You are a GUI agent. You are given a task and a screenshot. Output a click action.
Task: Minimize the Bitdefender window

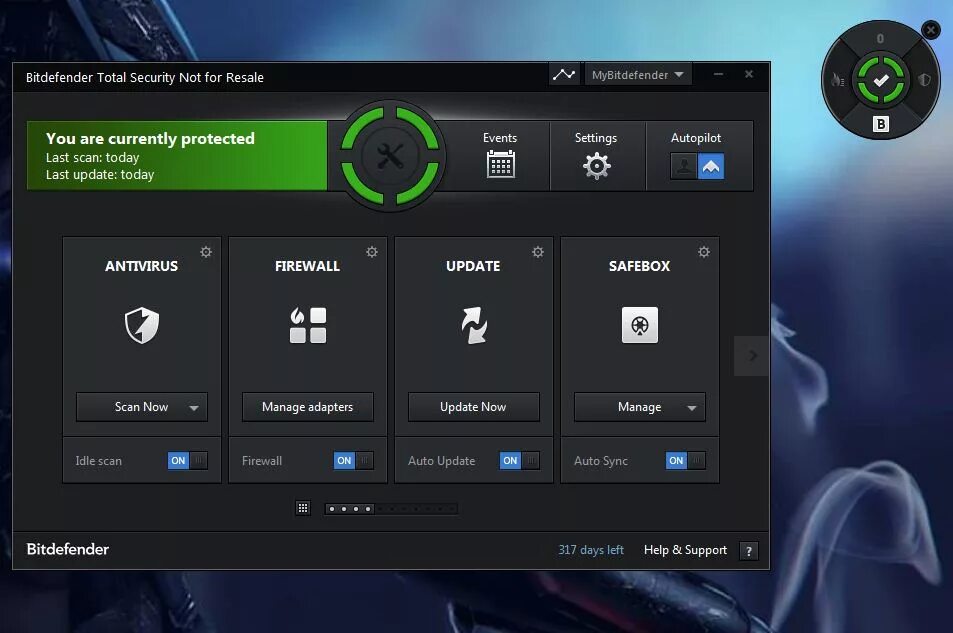pyautogui.click(x=718, y=74)
